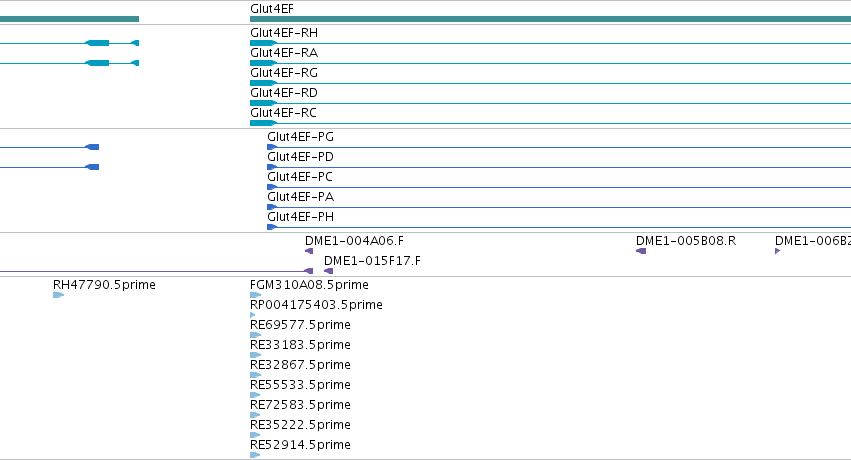Select the Glut4EF-RD transcript label
The height and width of the screenshot is (460, 851).
coord(284,93)
